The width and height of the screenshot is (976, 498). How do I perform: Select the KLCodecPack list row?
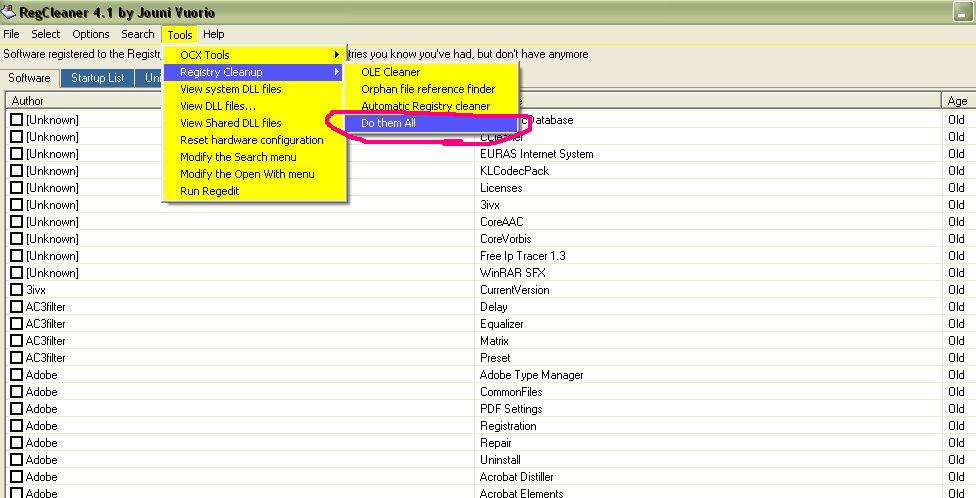coord(514,171)
